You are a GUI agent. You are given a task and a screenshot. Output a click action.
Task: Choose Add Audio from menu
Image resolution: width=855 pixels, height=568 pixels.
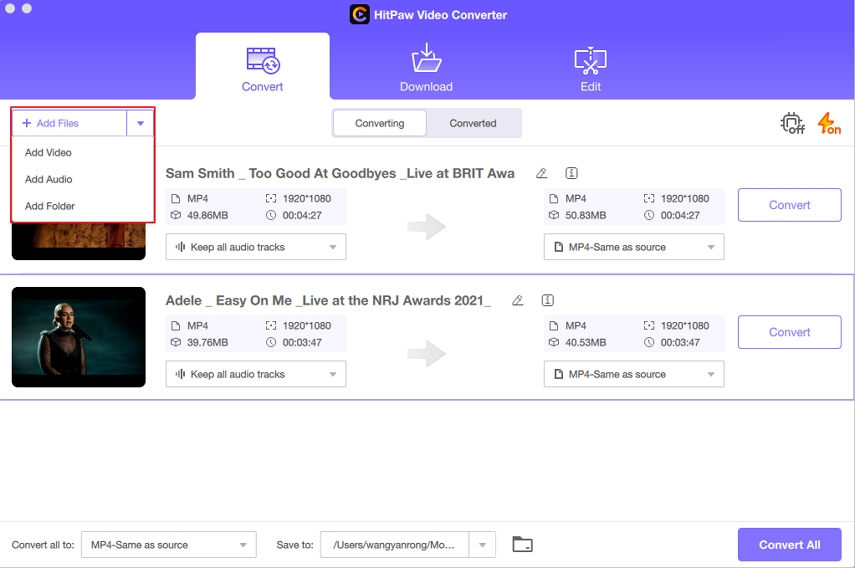point(49,179)
